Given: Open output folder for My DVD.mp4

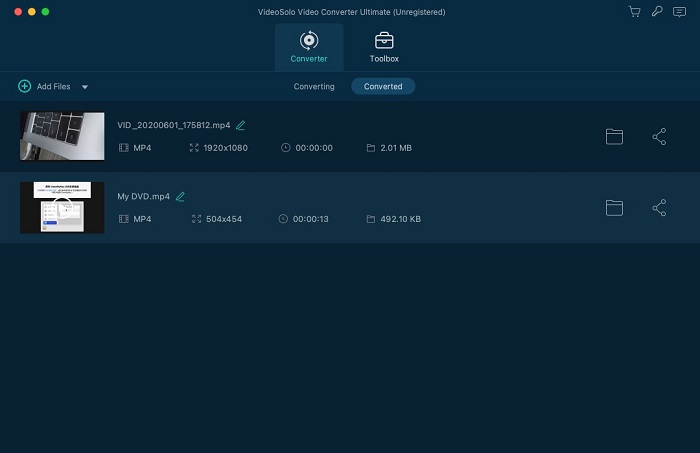Looking at the screenshot, I should click(614, 208).
